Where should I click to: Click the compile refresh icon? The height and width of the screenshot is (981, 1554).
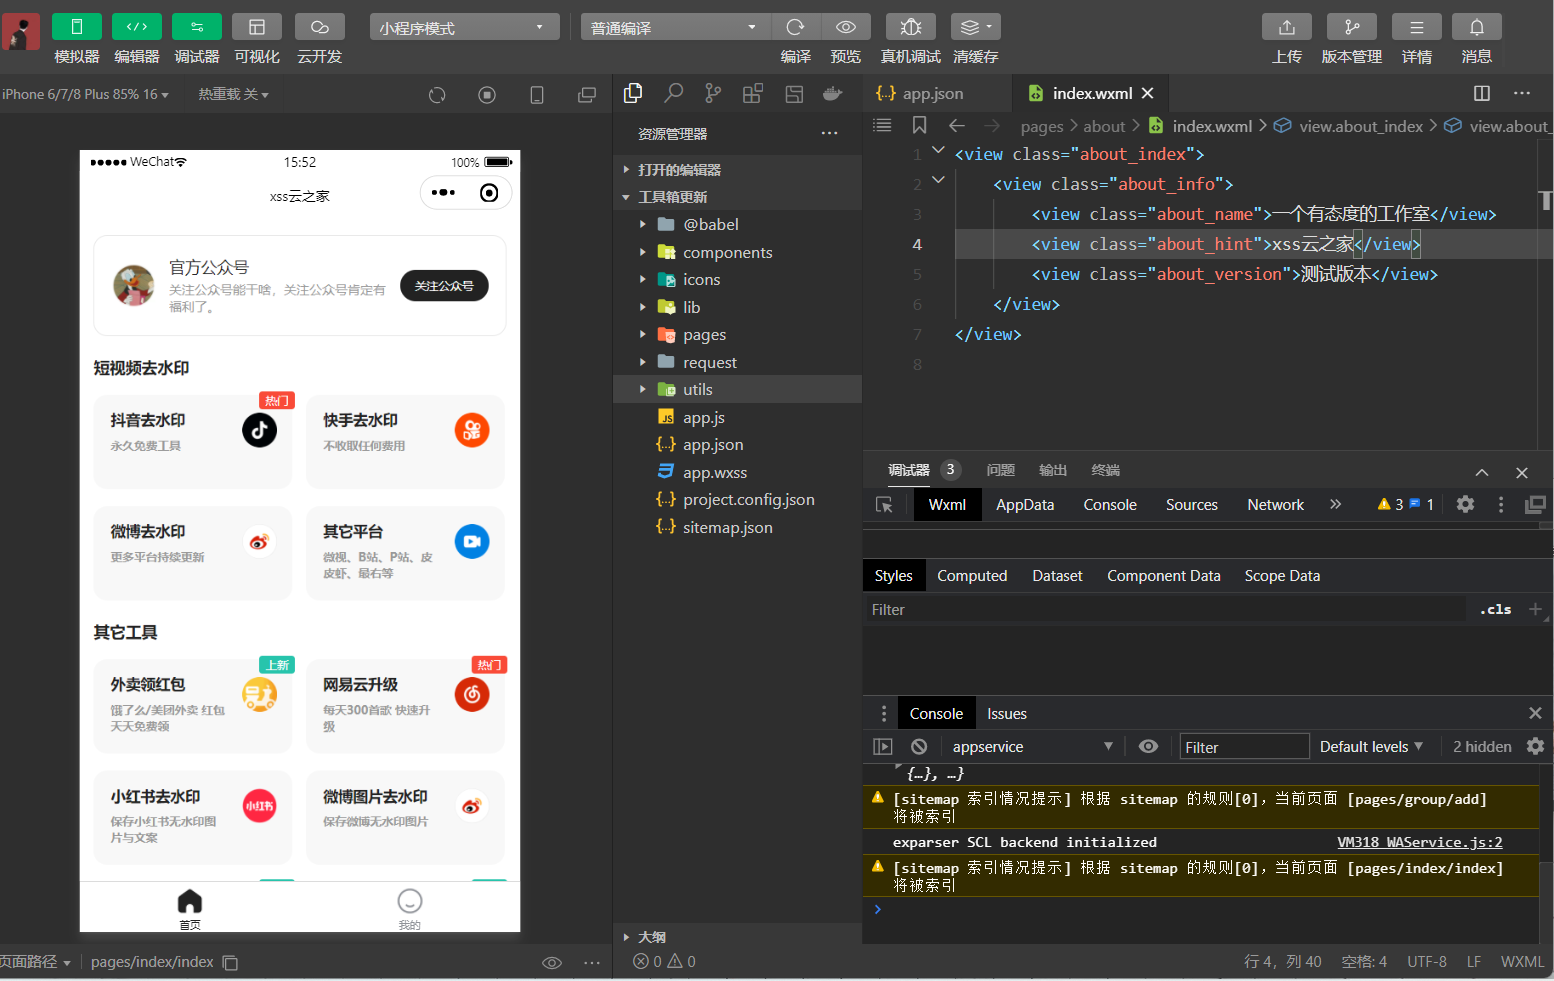coord(796,27)
